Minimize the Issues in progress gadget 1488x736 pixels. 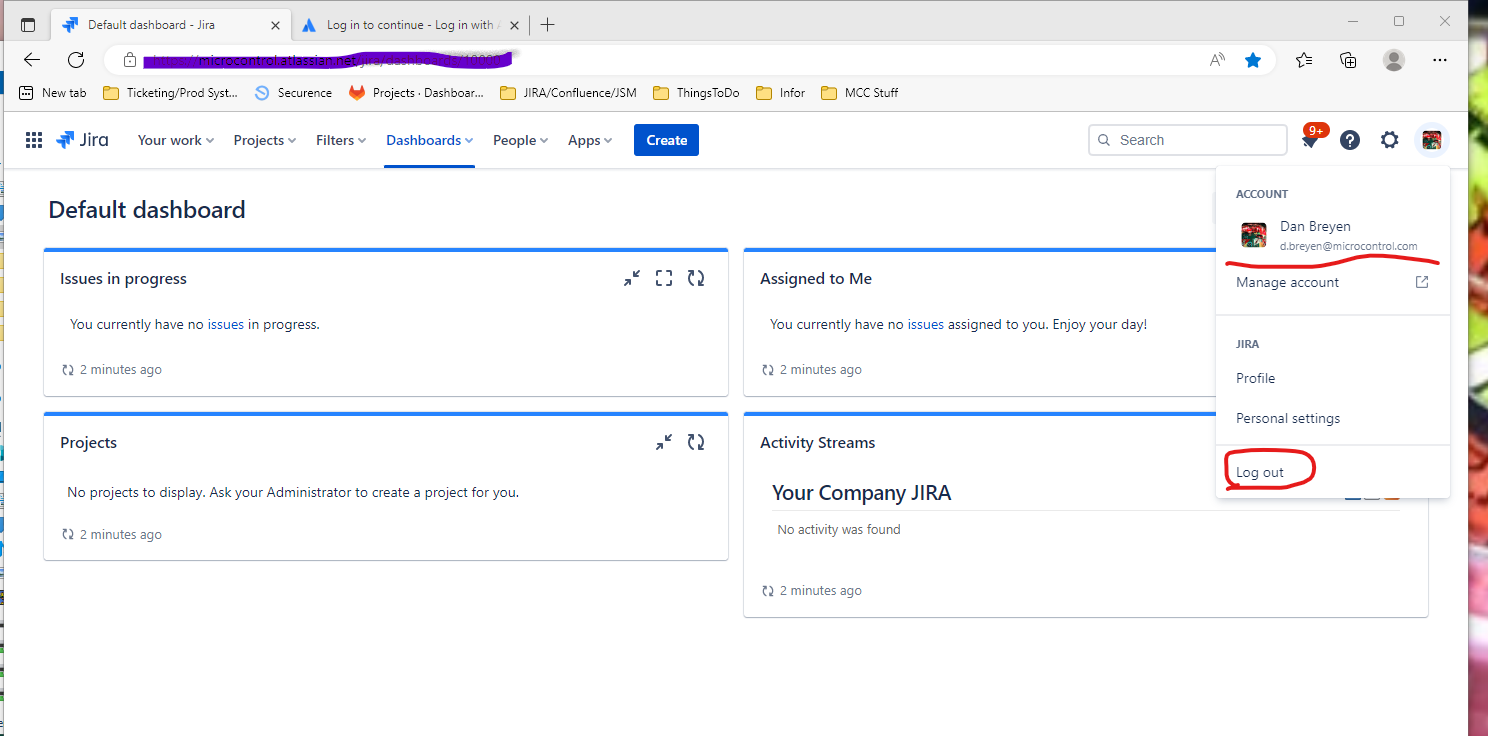632,279
